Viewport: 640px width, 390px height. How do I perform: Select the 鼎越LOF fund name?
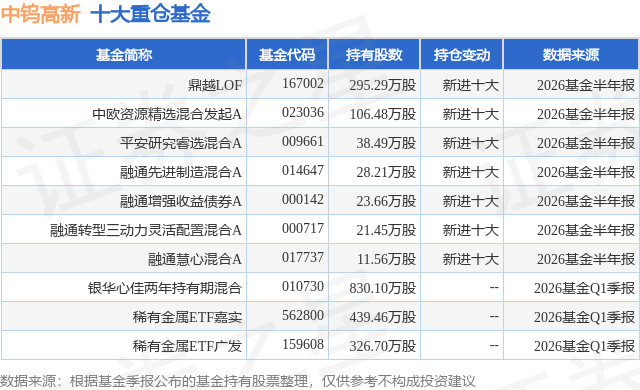click(215, 85)
